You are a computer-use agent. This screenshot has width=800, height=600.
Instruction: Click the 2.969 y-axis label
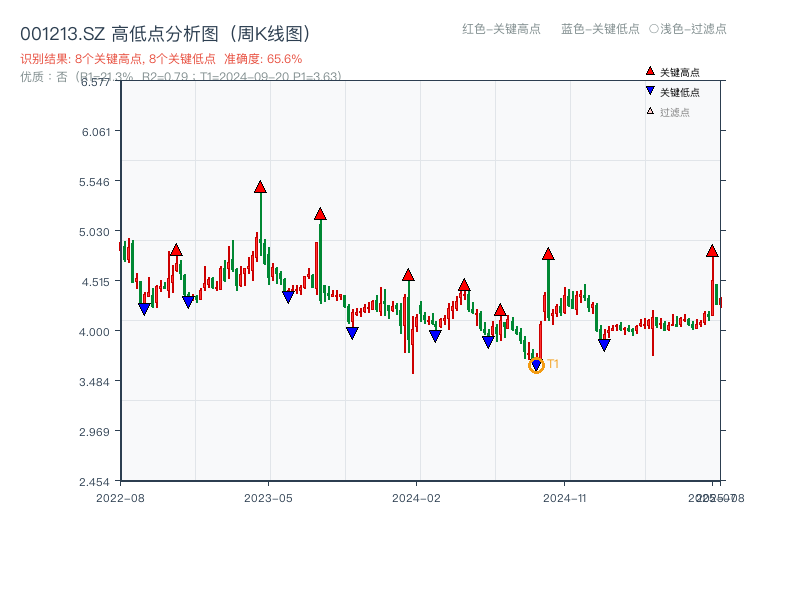point(94,432)
